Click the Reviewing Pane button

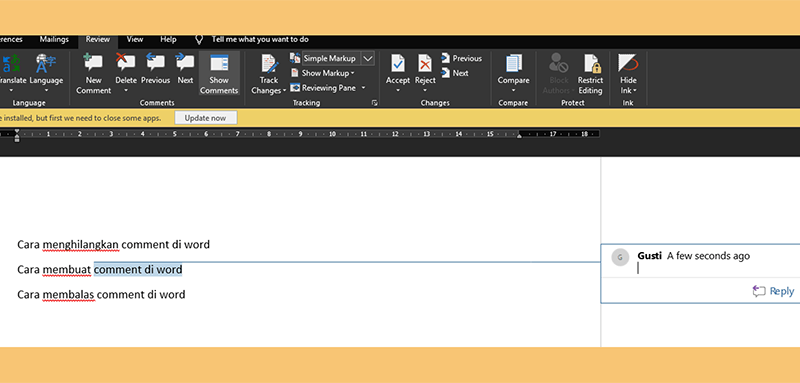point(323,88)
